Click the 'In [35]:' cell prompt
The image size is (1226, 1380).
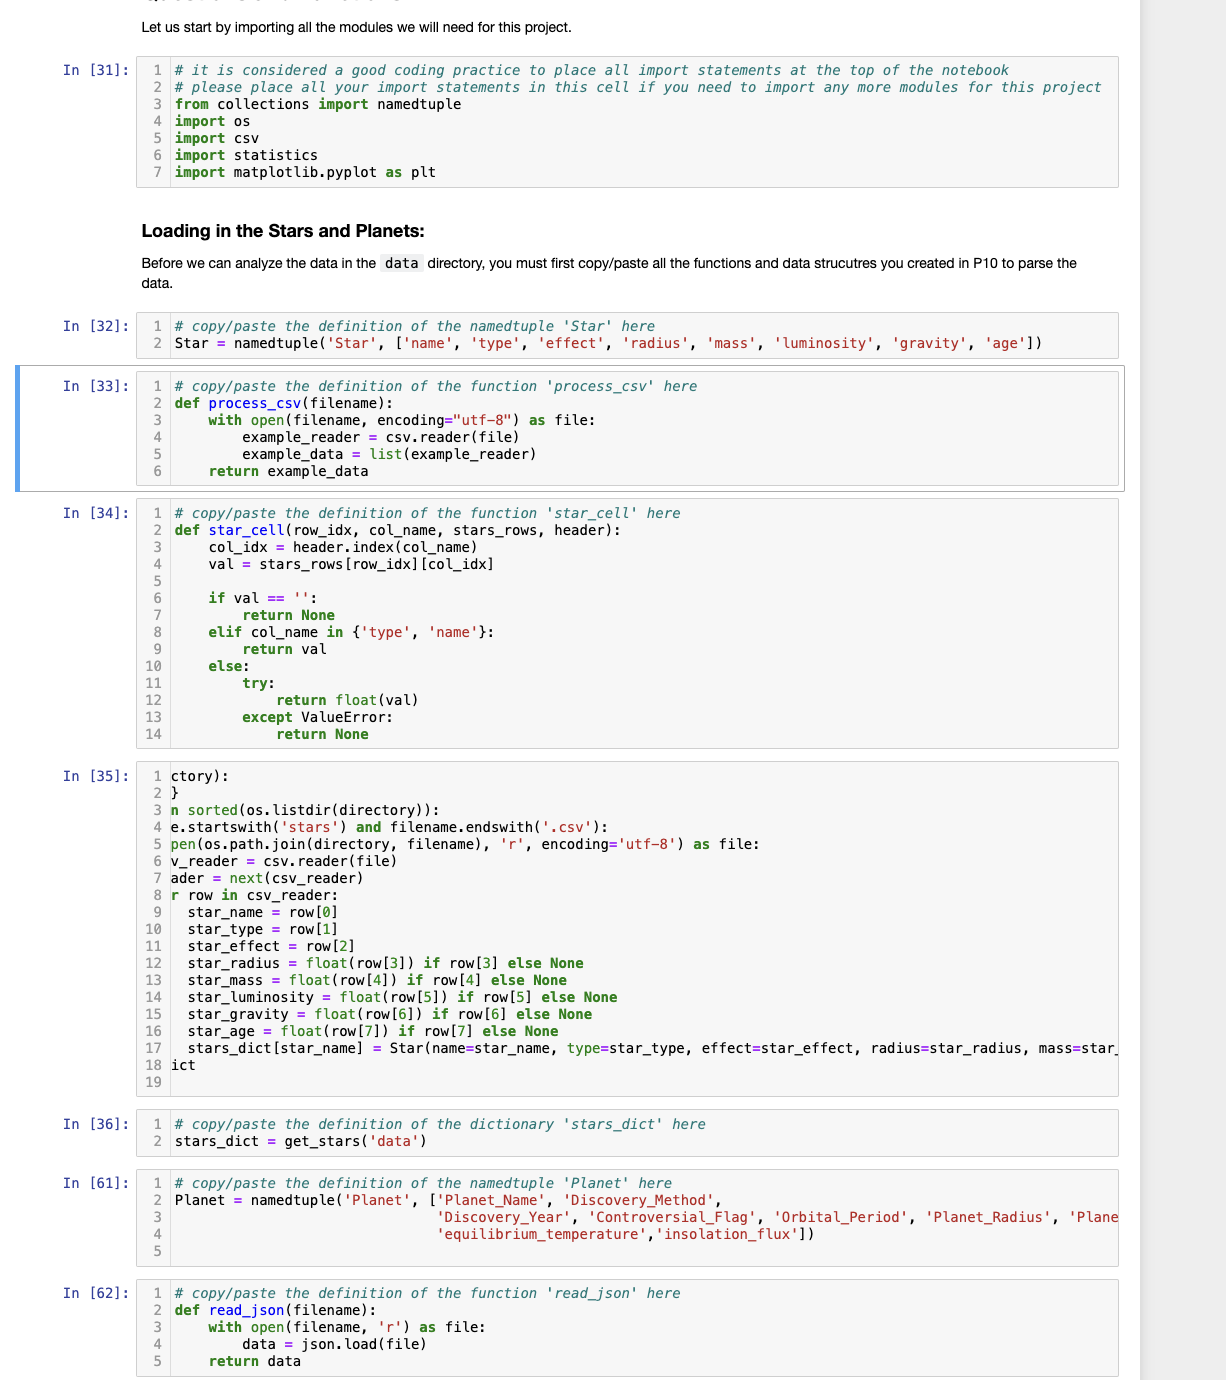(x=96, y=776)
